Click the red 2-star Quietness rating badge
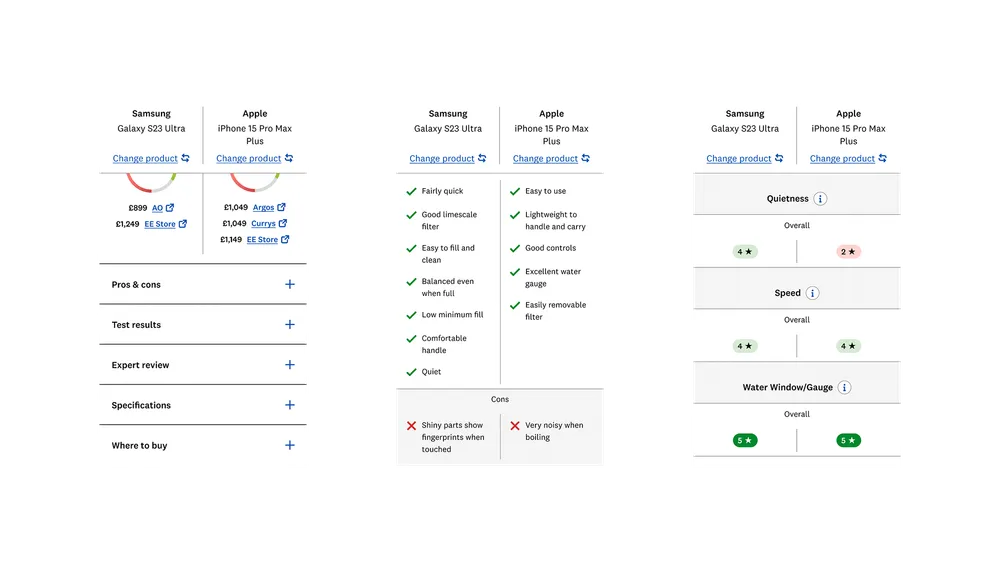Screen dimensions: 1000x563 848,252
